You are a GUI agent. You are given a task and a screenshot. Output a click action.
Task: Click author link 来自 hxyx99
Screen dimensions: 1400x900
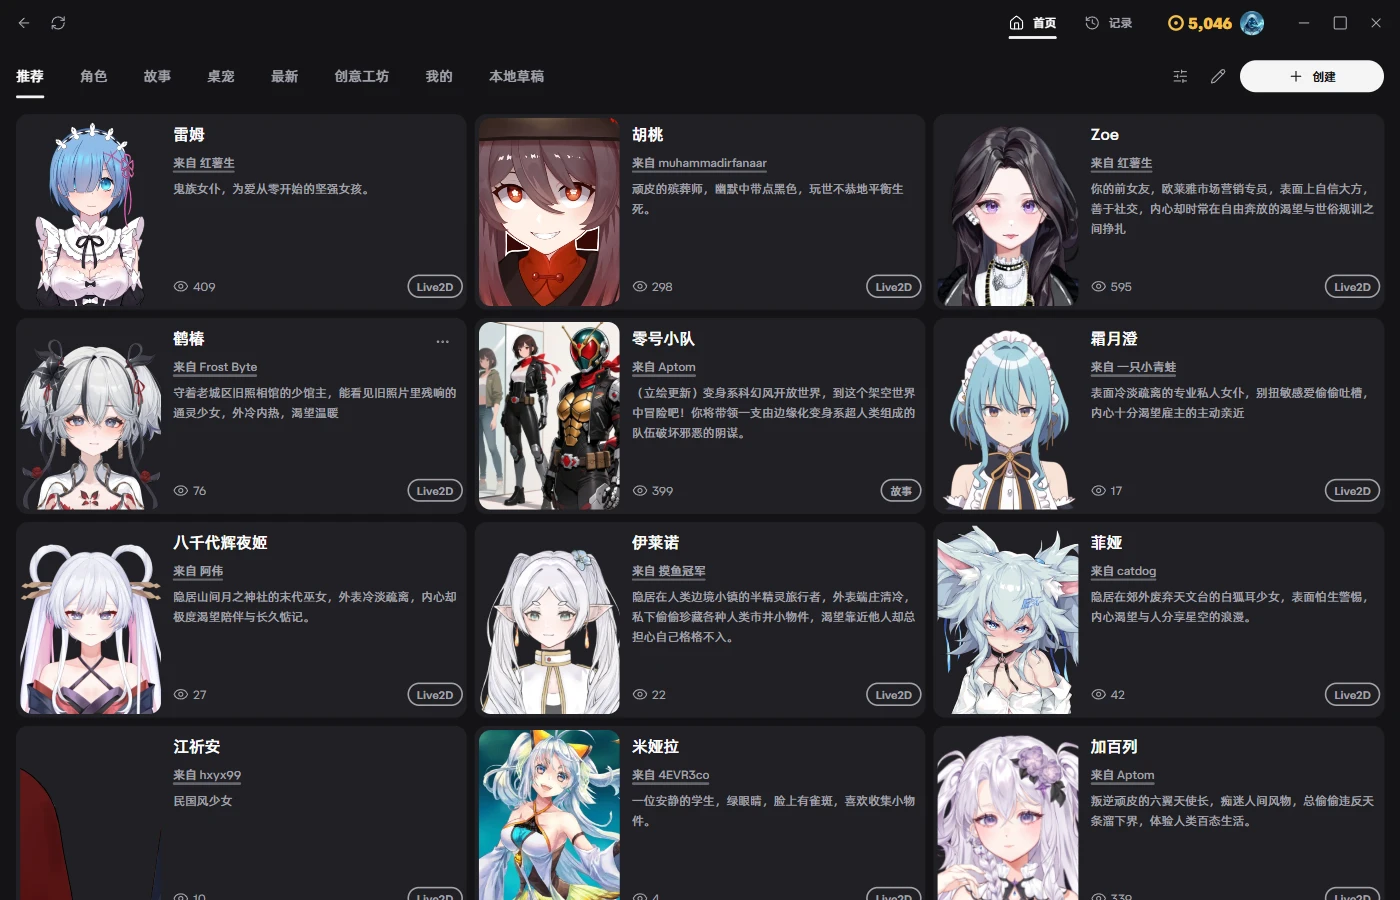point(207,775)
